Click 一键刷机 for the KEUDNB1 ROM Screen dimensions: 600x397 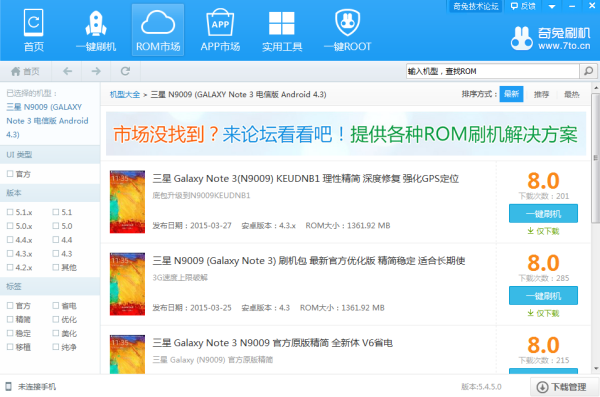click(543, 214)
